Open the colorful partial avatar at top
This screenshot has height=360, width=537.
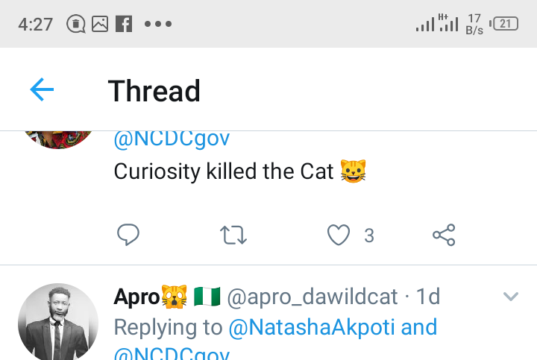[58, 140]
